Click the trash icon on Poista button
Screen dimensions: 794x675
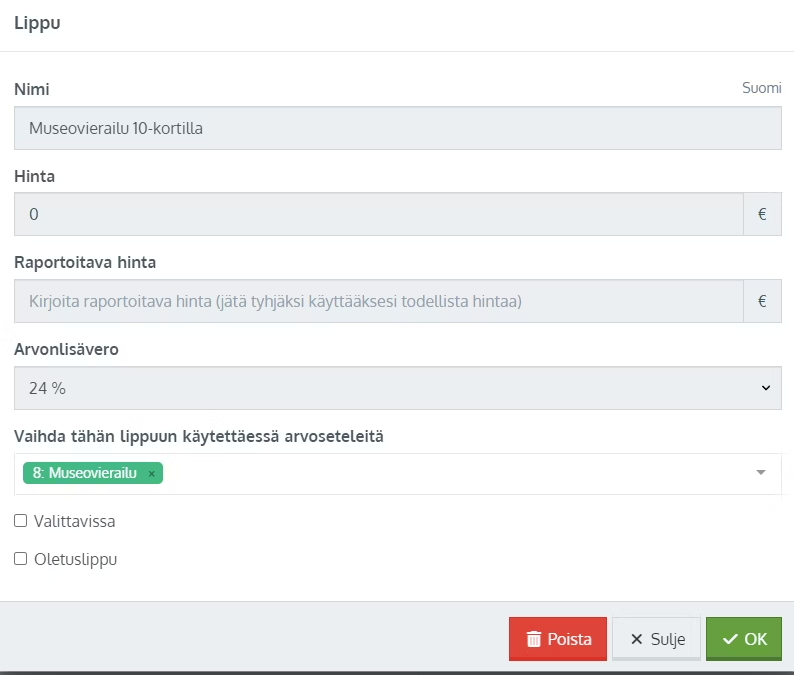tap(534, 639)
